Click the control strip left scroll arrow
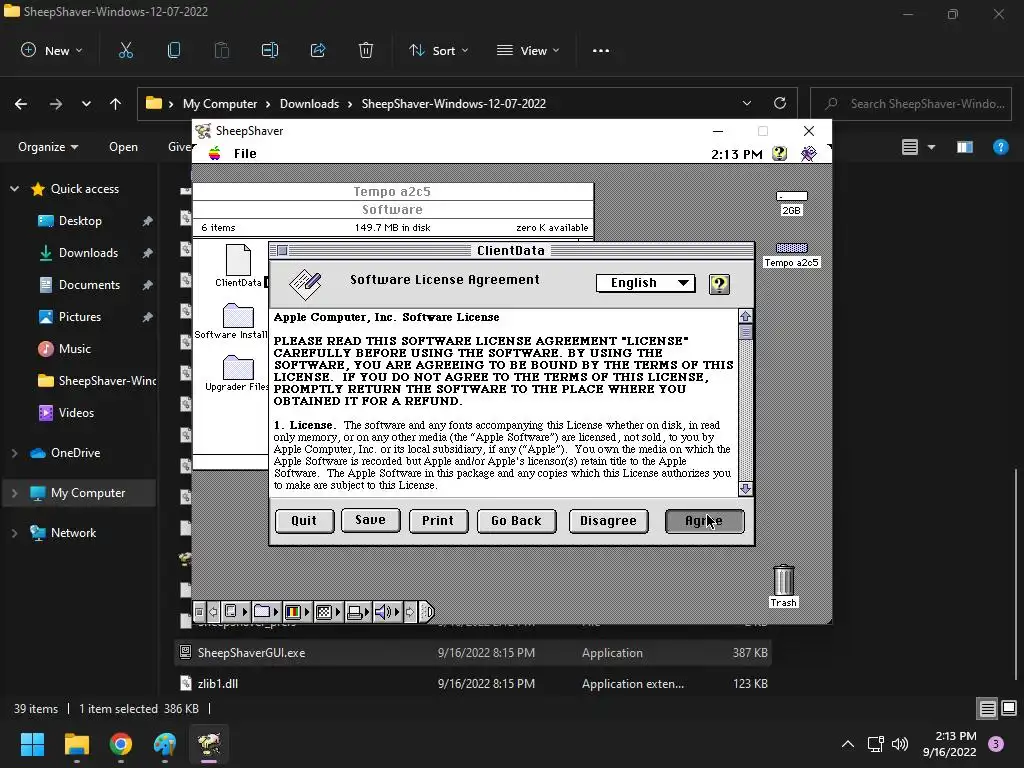1024x768 pixels. (x=213, y=612)
